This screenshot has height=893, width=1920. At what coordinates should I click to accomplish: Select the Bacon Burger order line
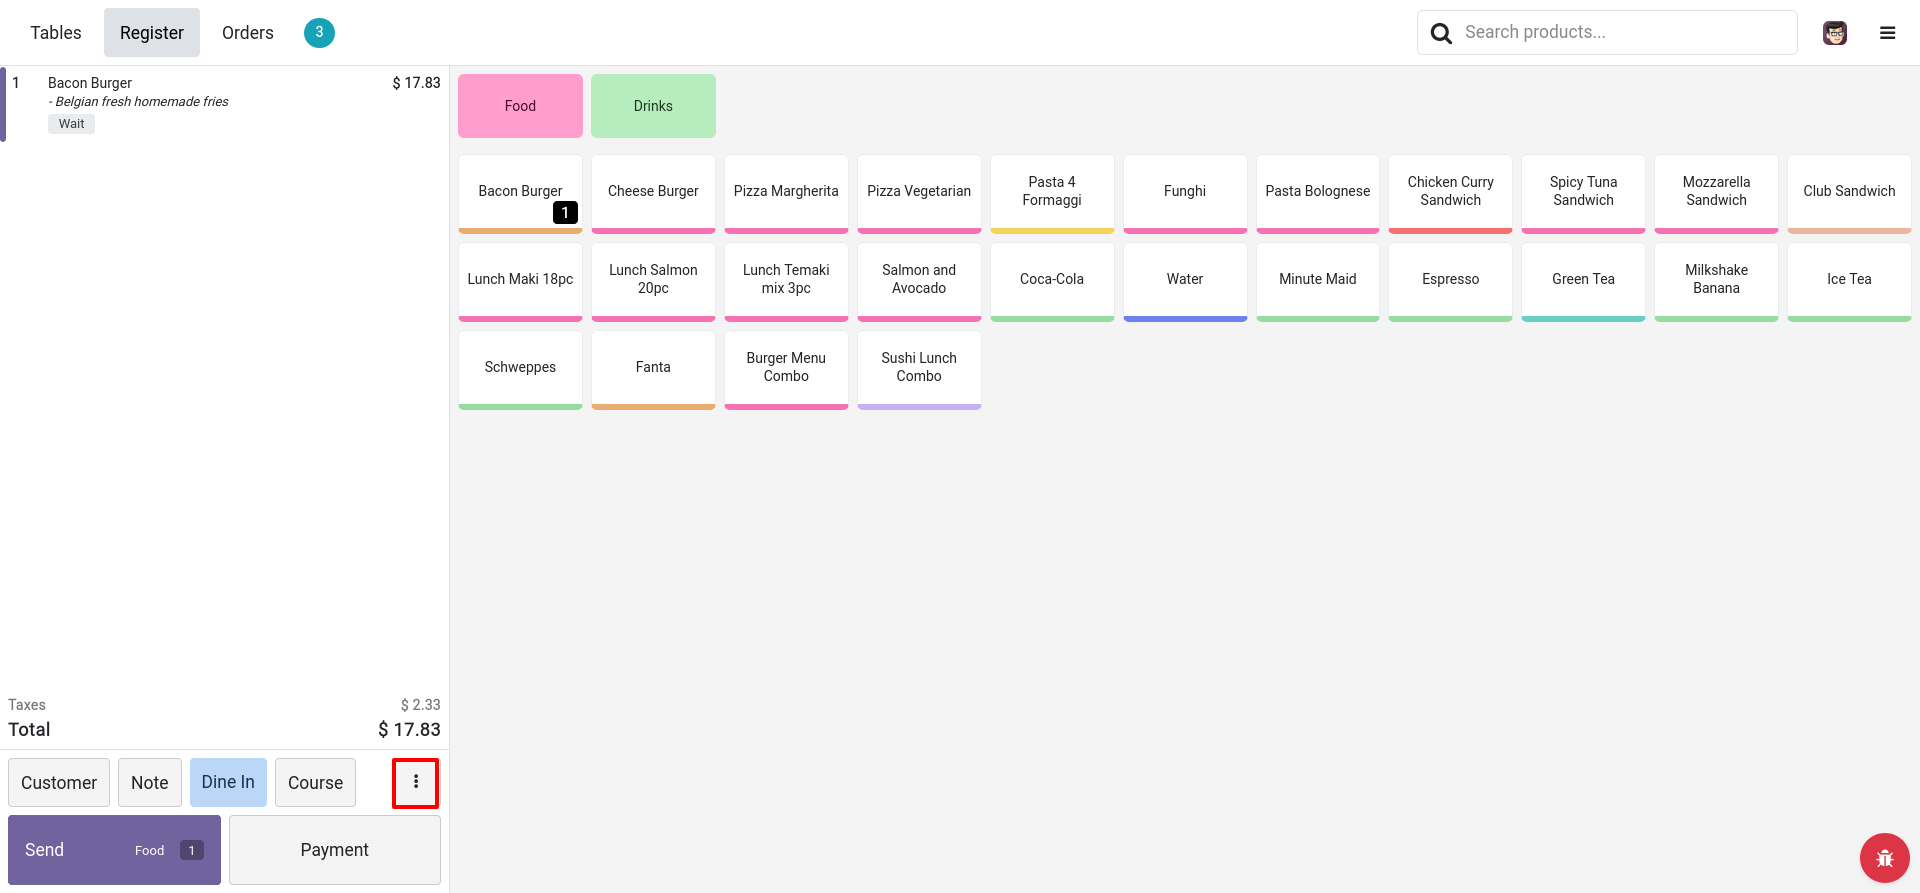click(x=224, y=104)
